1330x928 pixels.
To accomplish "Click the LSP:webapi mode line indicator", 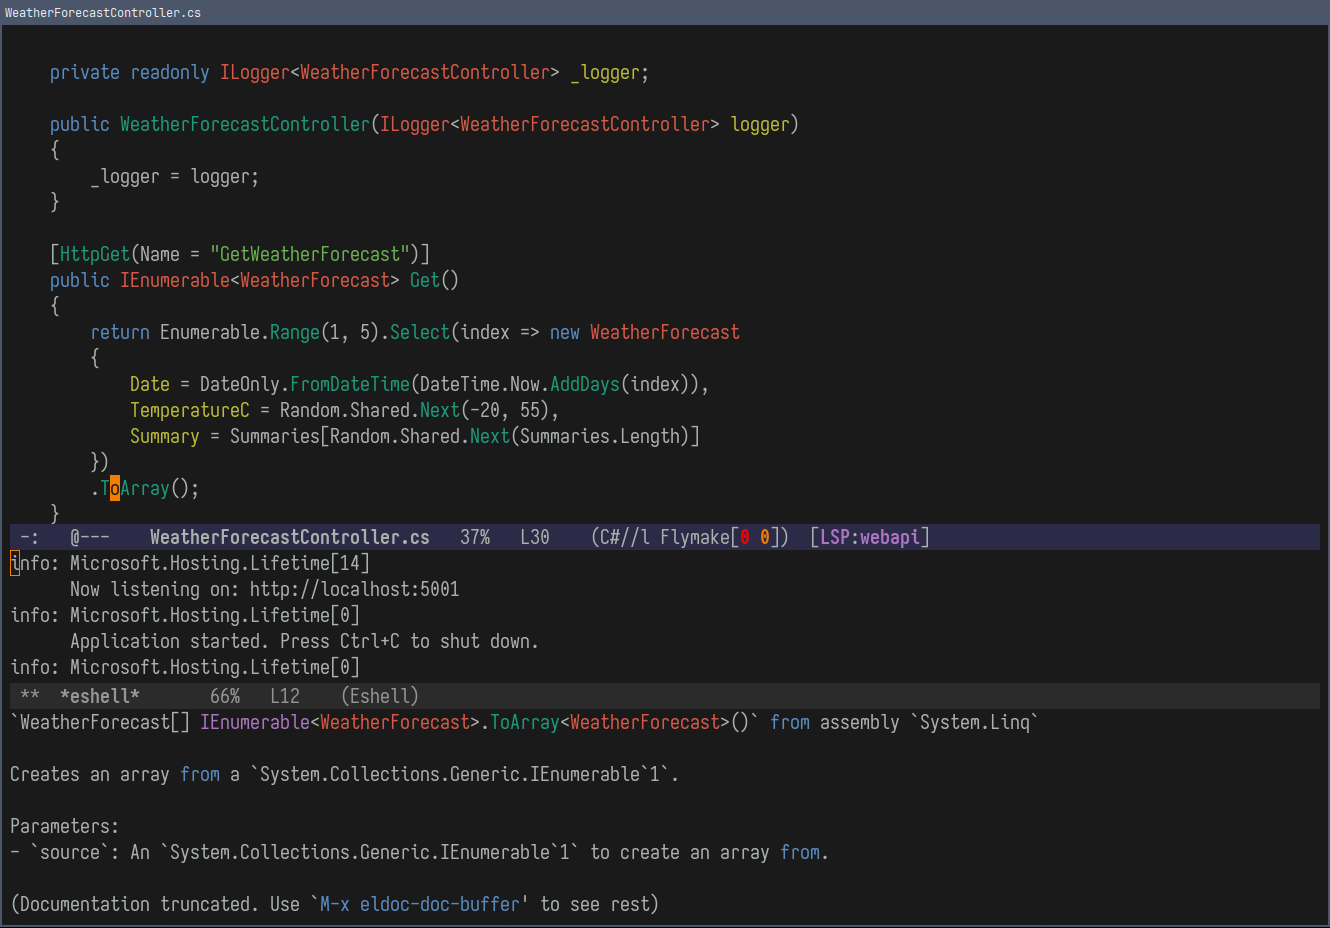I will point(870,537).
